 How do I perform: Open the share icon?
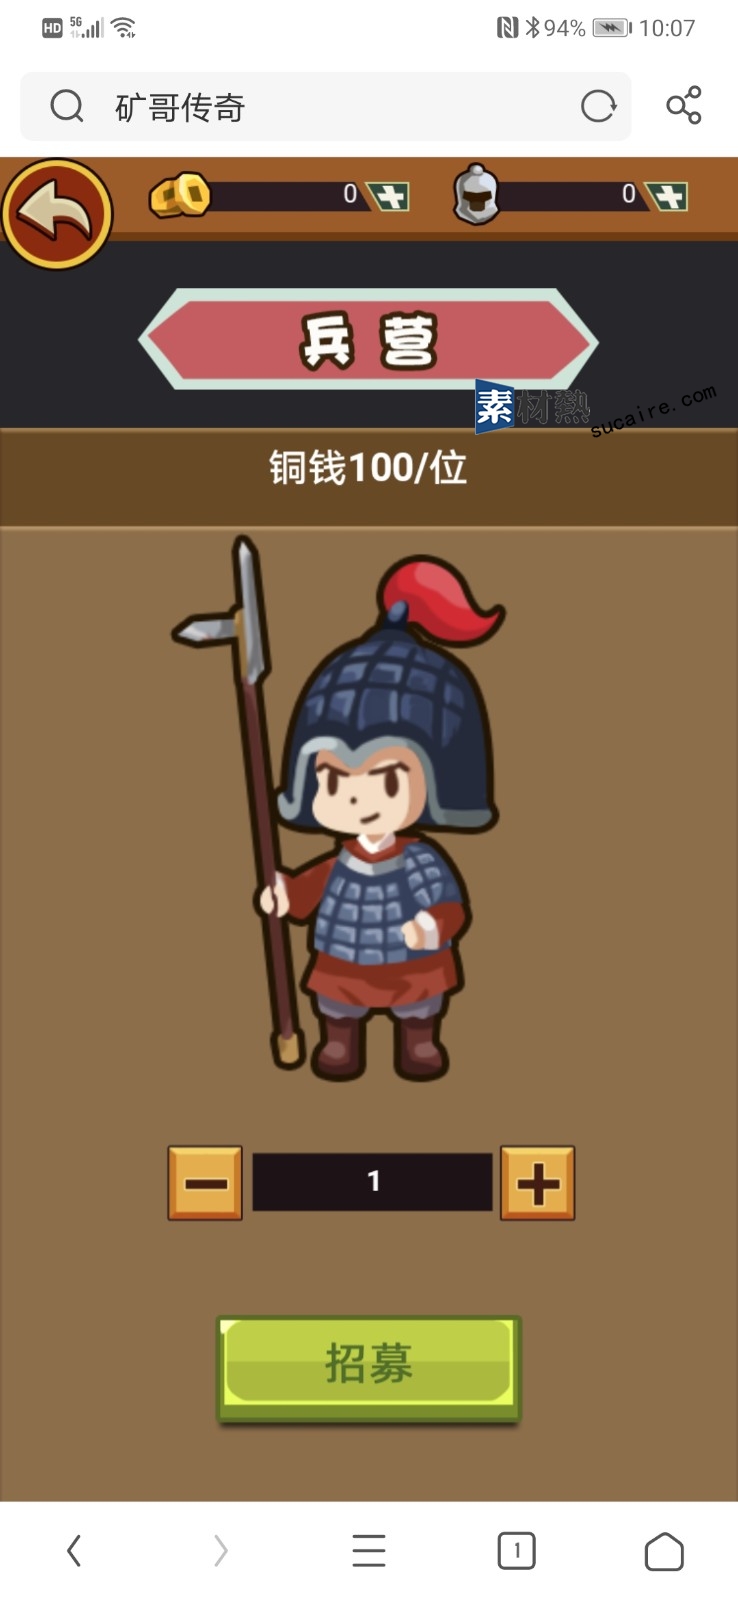click(x=684, y=105)
